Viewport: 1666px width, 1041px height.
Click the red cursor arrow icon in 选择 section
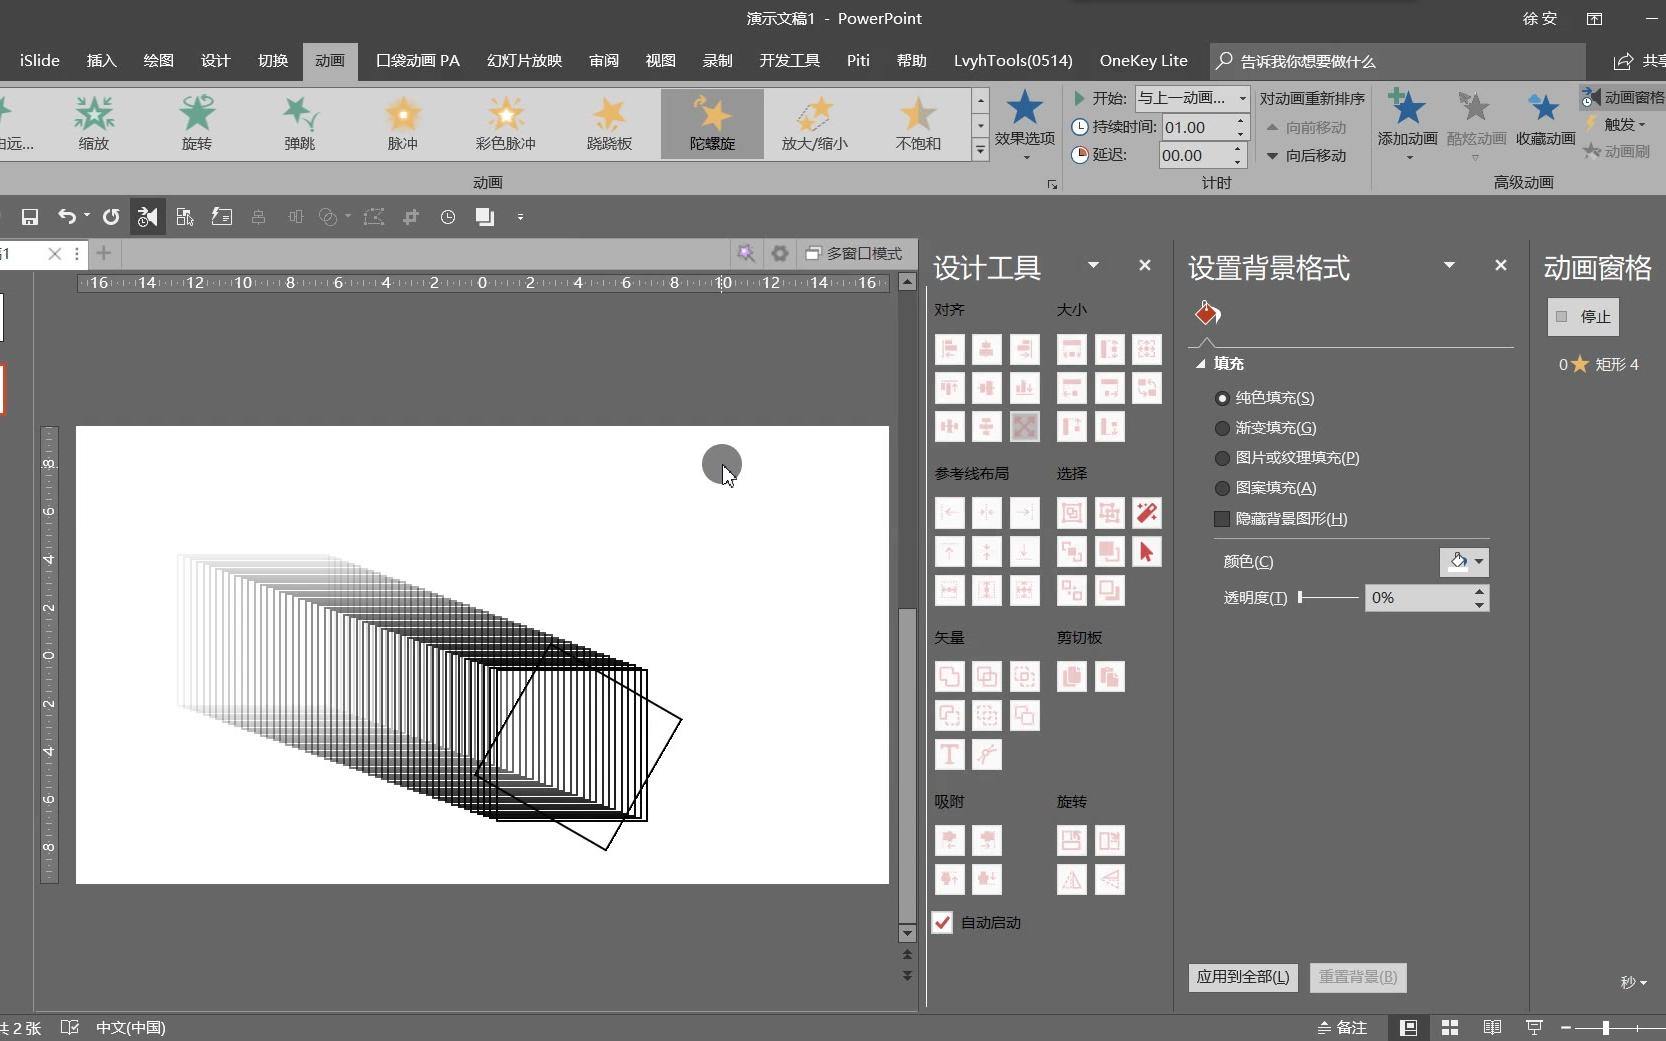[x=1147, y=552]
